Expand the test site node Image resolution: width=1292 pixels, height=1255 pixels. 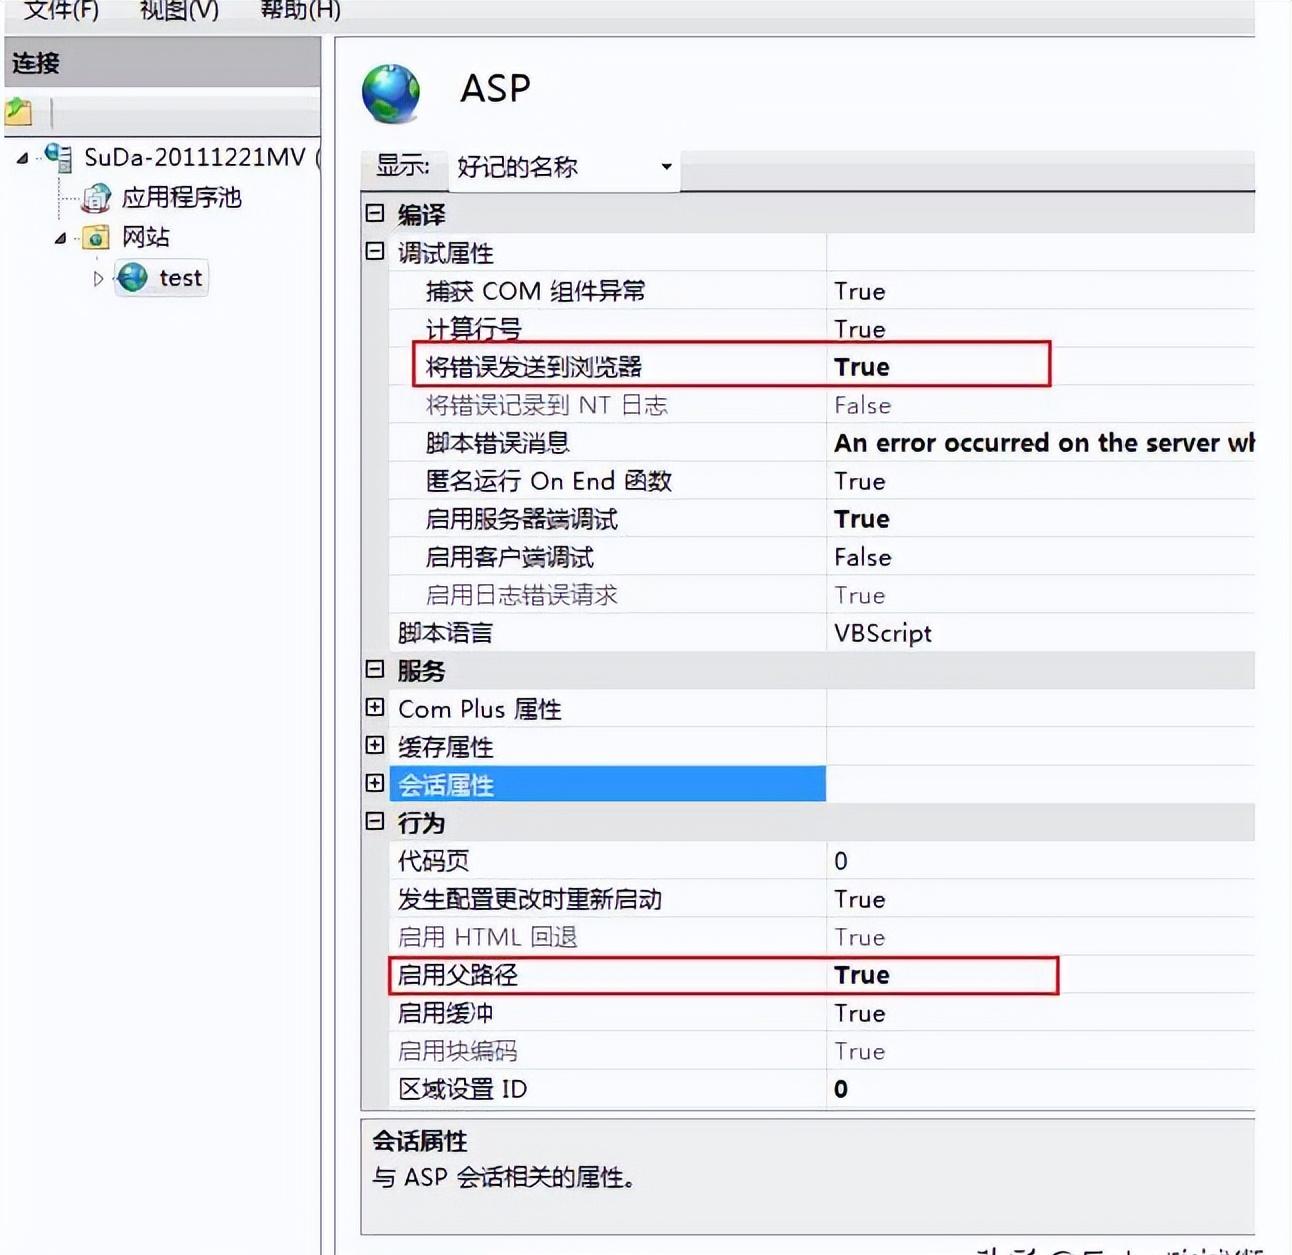coord(98,279)
